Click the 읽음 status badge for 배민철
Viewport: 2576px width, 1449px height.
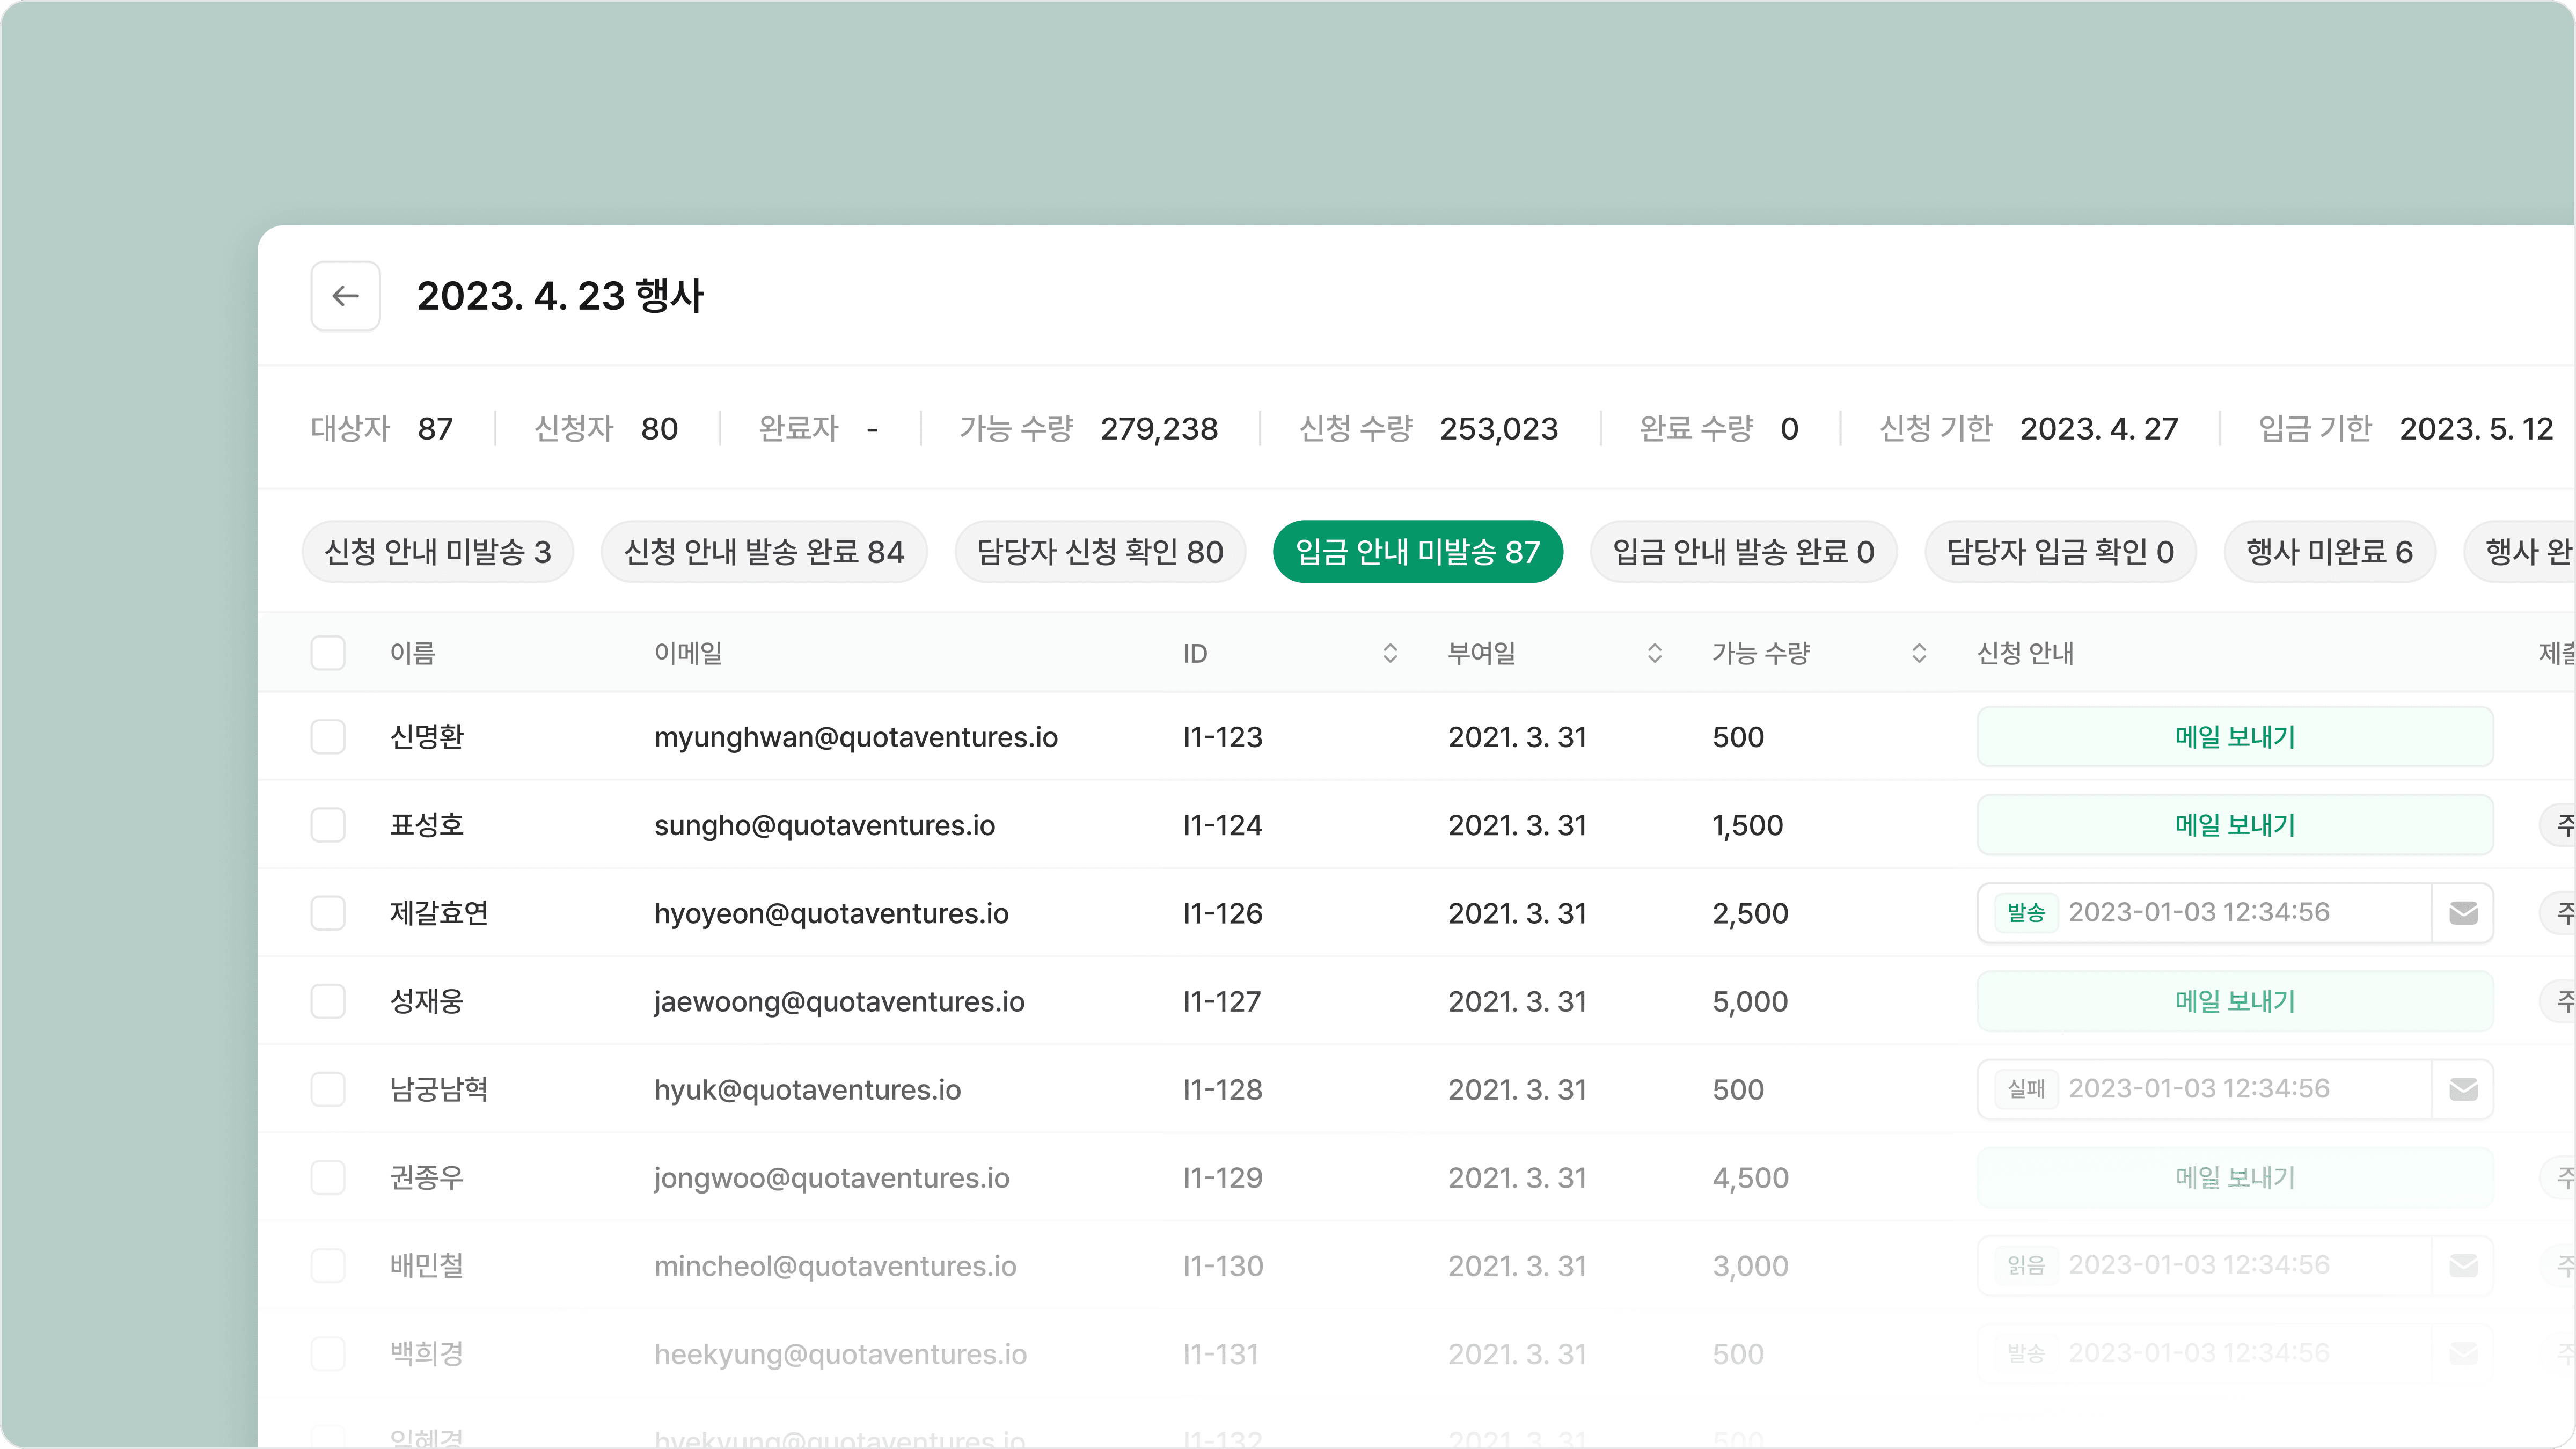(x=2027, y=1265)
